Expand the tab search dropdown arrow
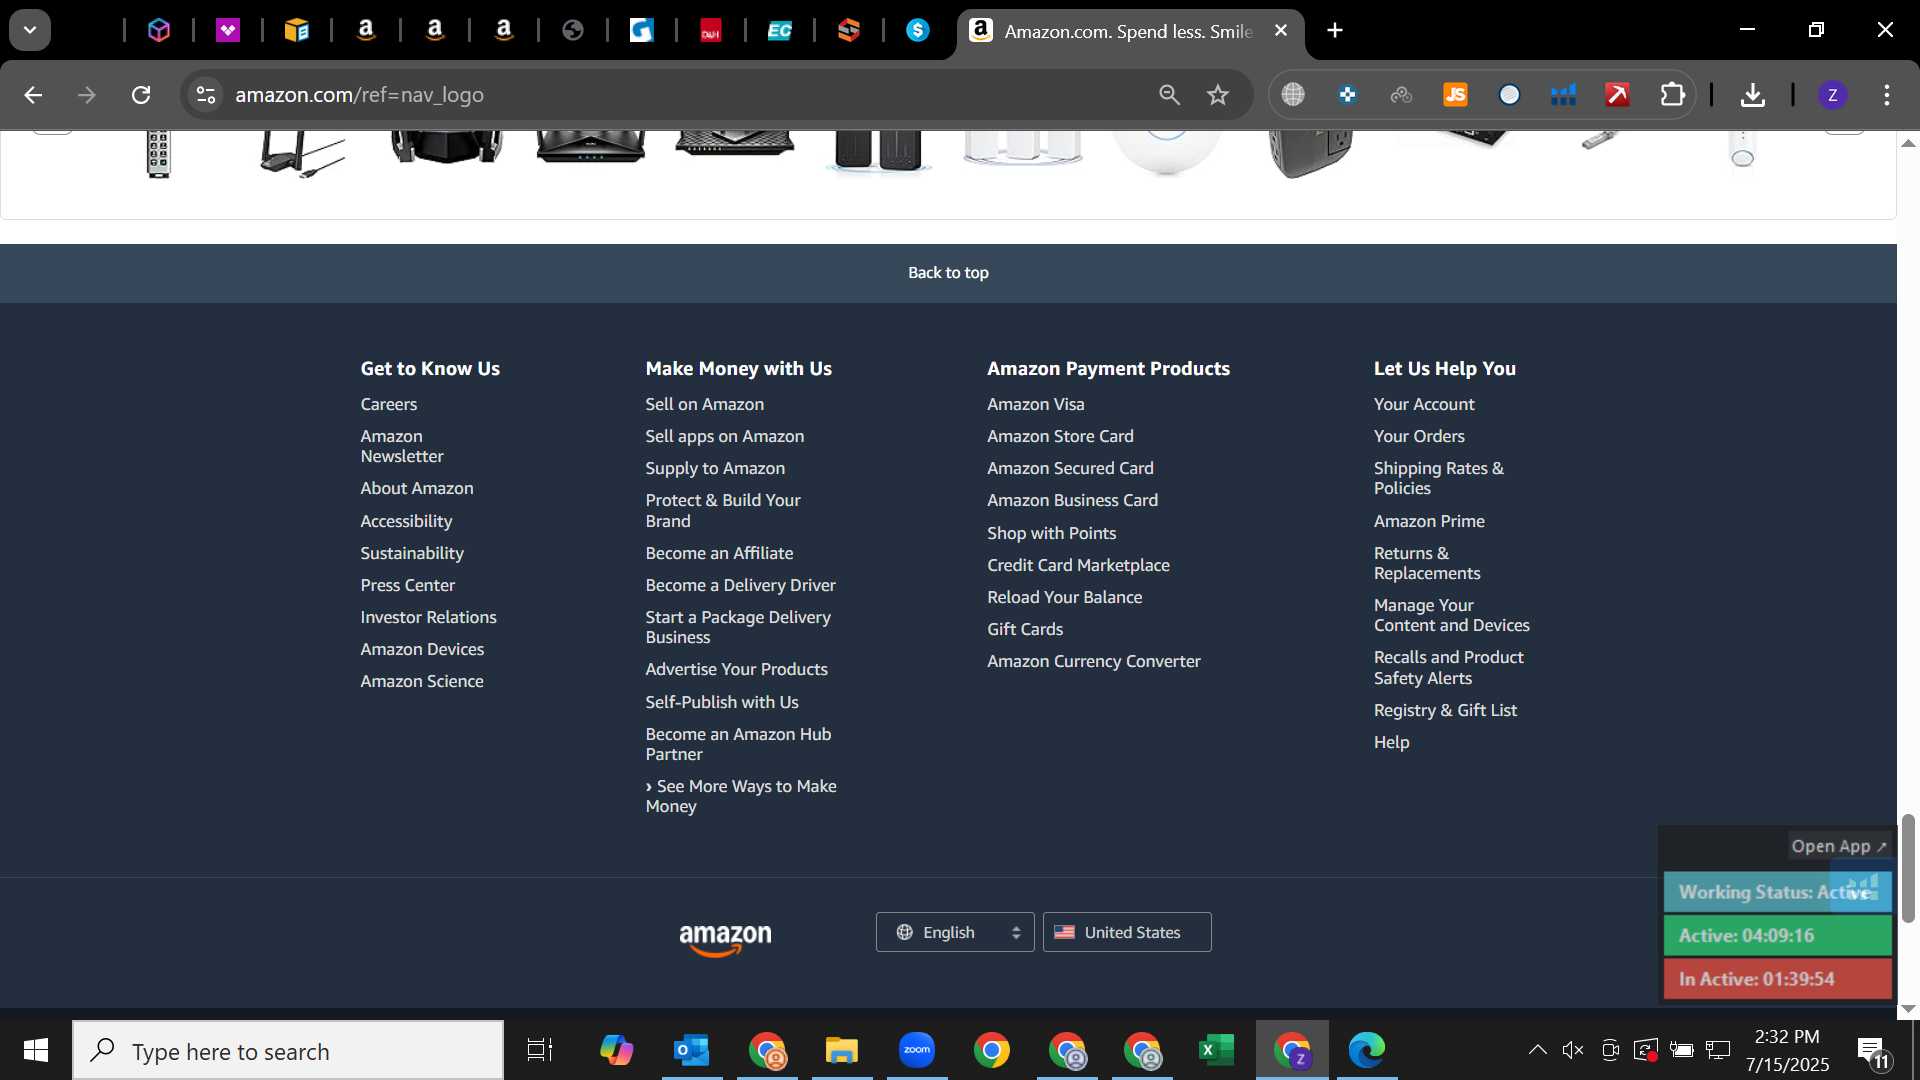The image size is (1920, 1080). 30,30
